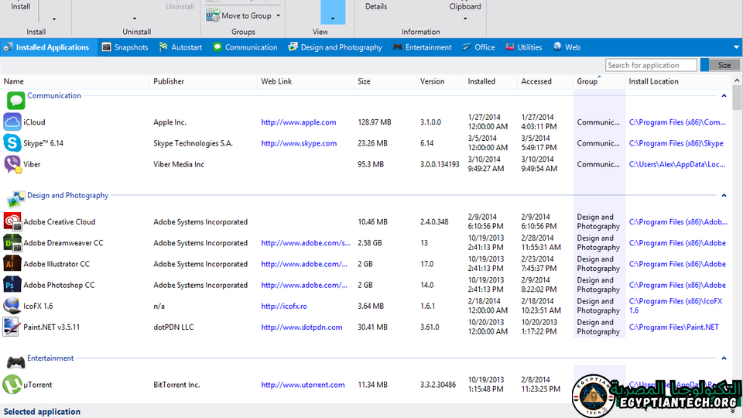
Task: Collapse the Communication group
Action: tap(724, 96)
